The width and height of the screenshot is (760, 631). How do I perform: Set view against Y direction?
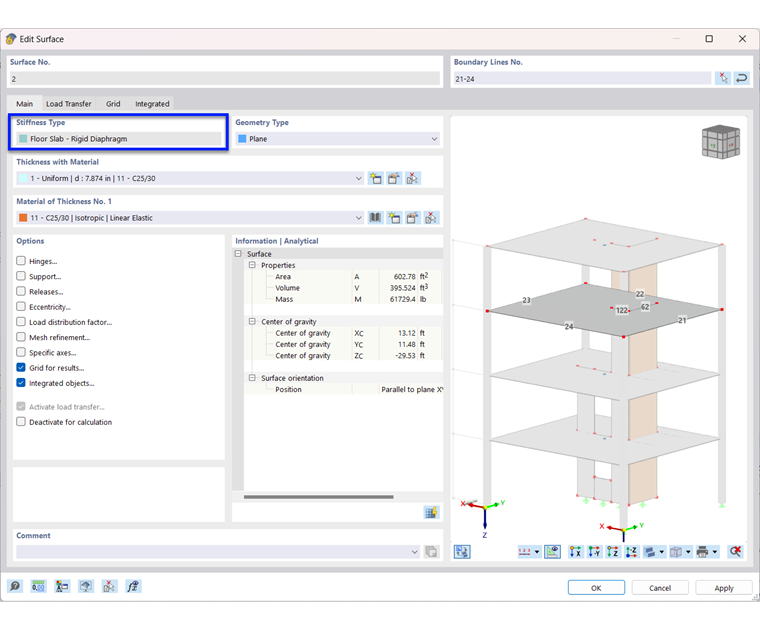click(594, 552)
